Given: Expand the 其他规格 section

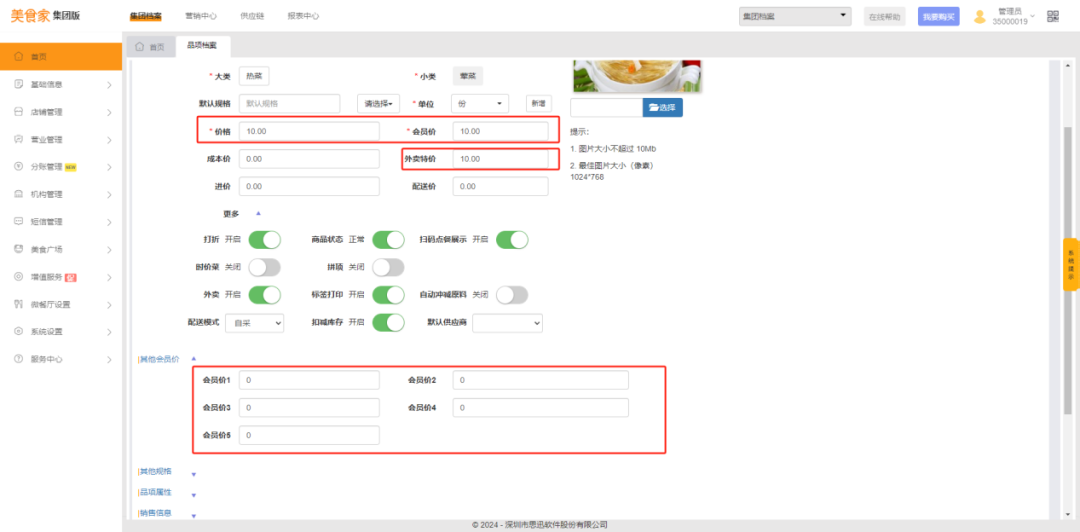Looking at the screenshot, I should tap(194, 474).
